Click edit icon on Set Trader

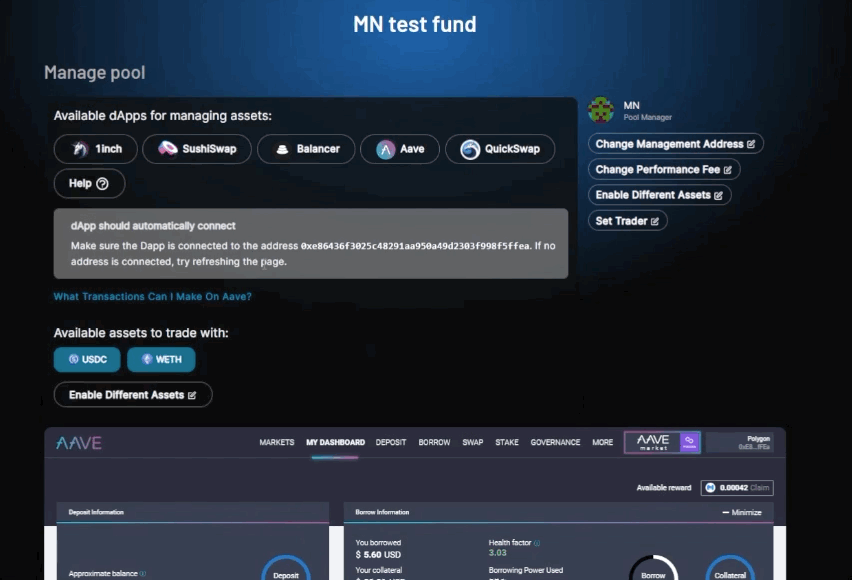[655, 221]
